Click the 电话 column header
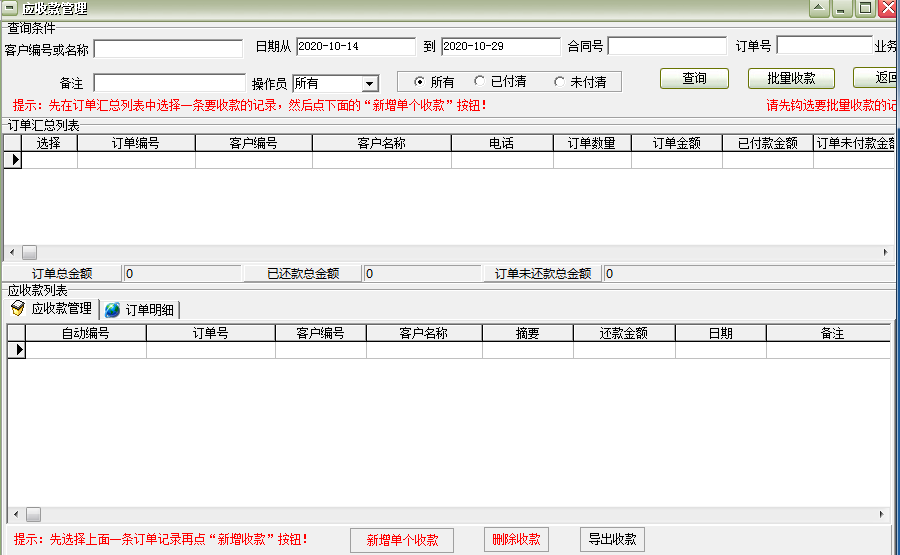 (502, 143)
